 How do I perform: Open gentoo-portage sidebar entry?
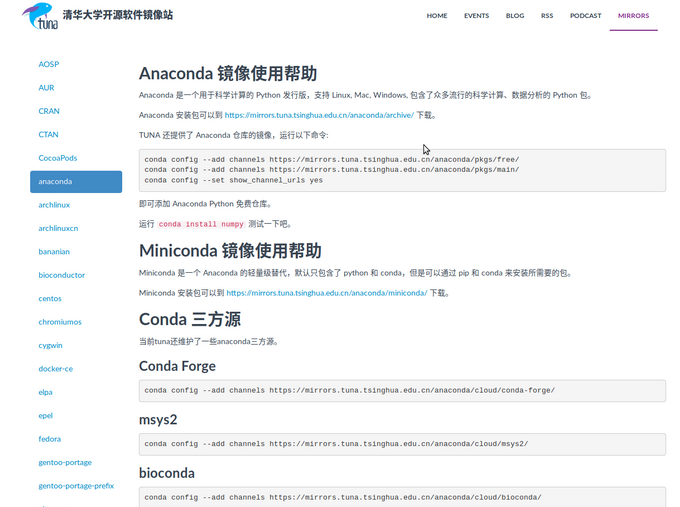65,462
